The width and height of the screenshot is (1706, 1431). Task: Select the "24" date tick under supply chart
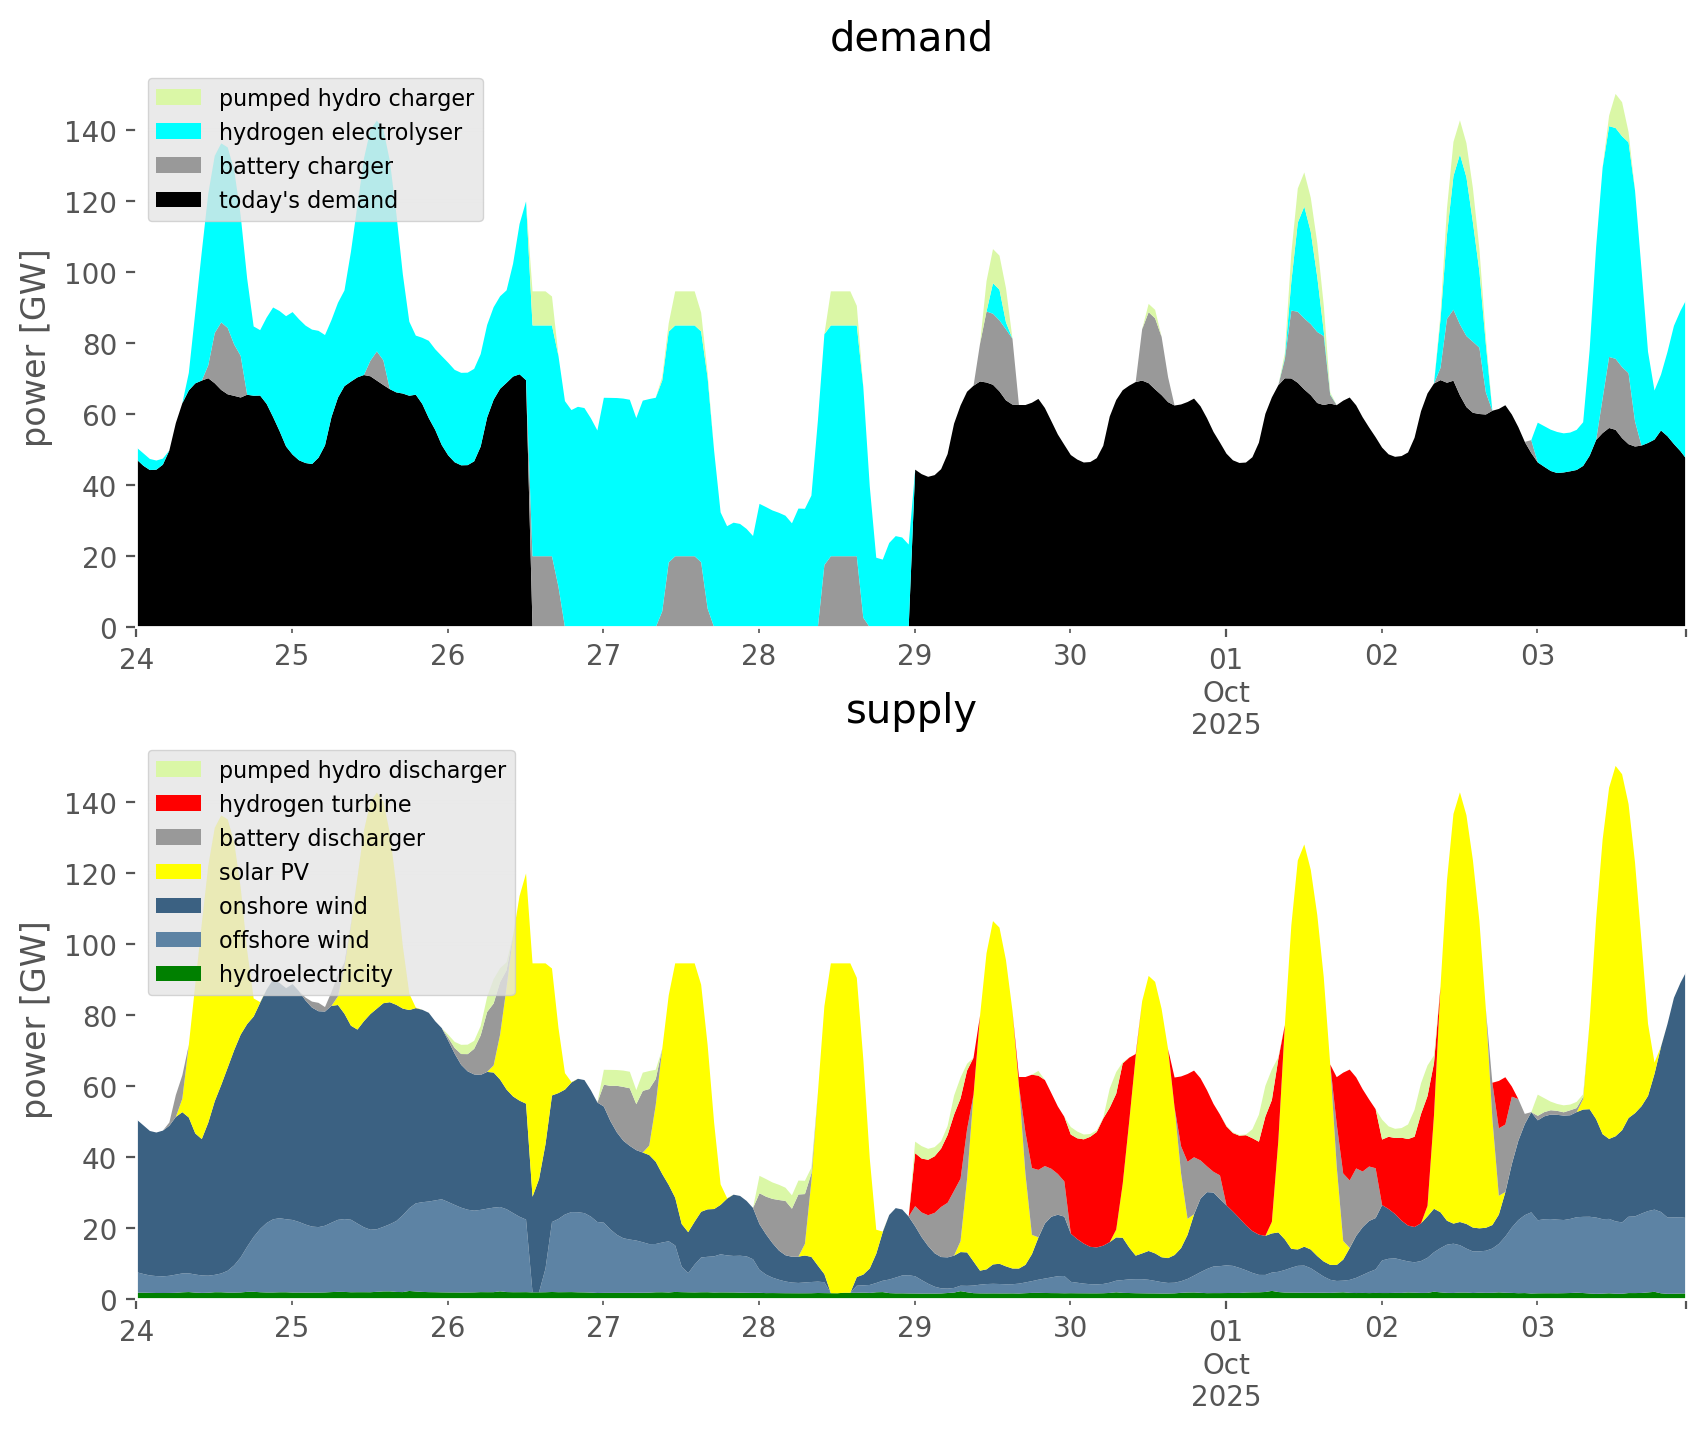pyautogui.click(x=136, y=1328)
